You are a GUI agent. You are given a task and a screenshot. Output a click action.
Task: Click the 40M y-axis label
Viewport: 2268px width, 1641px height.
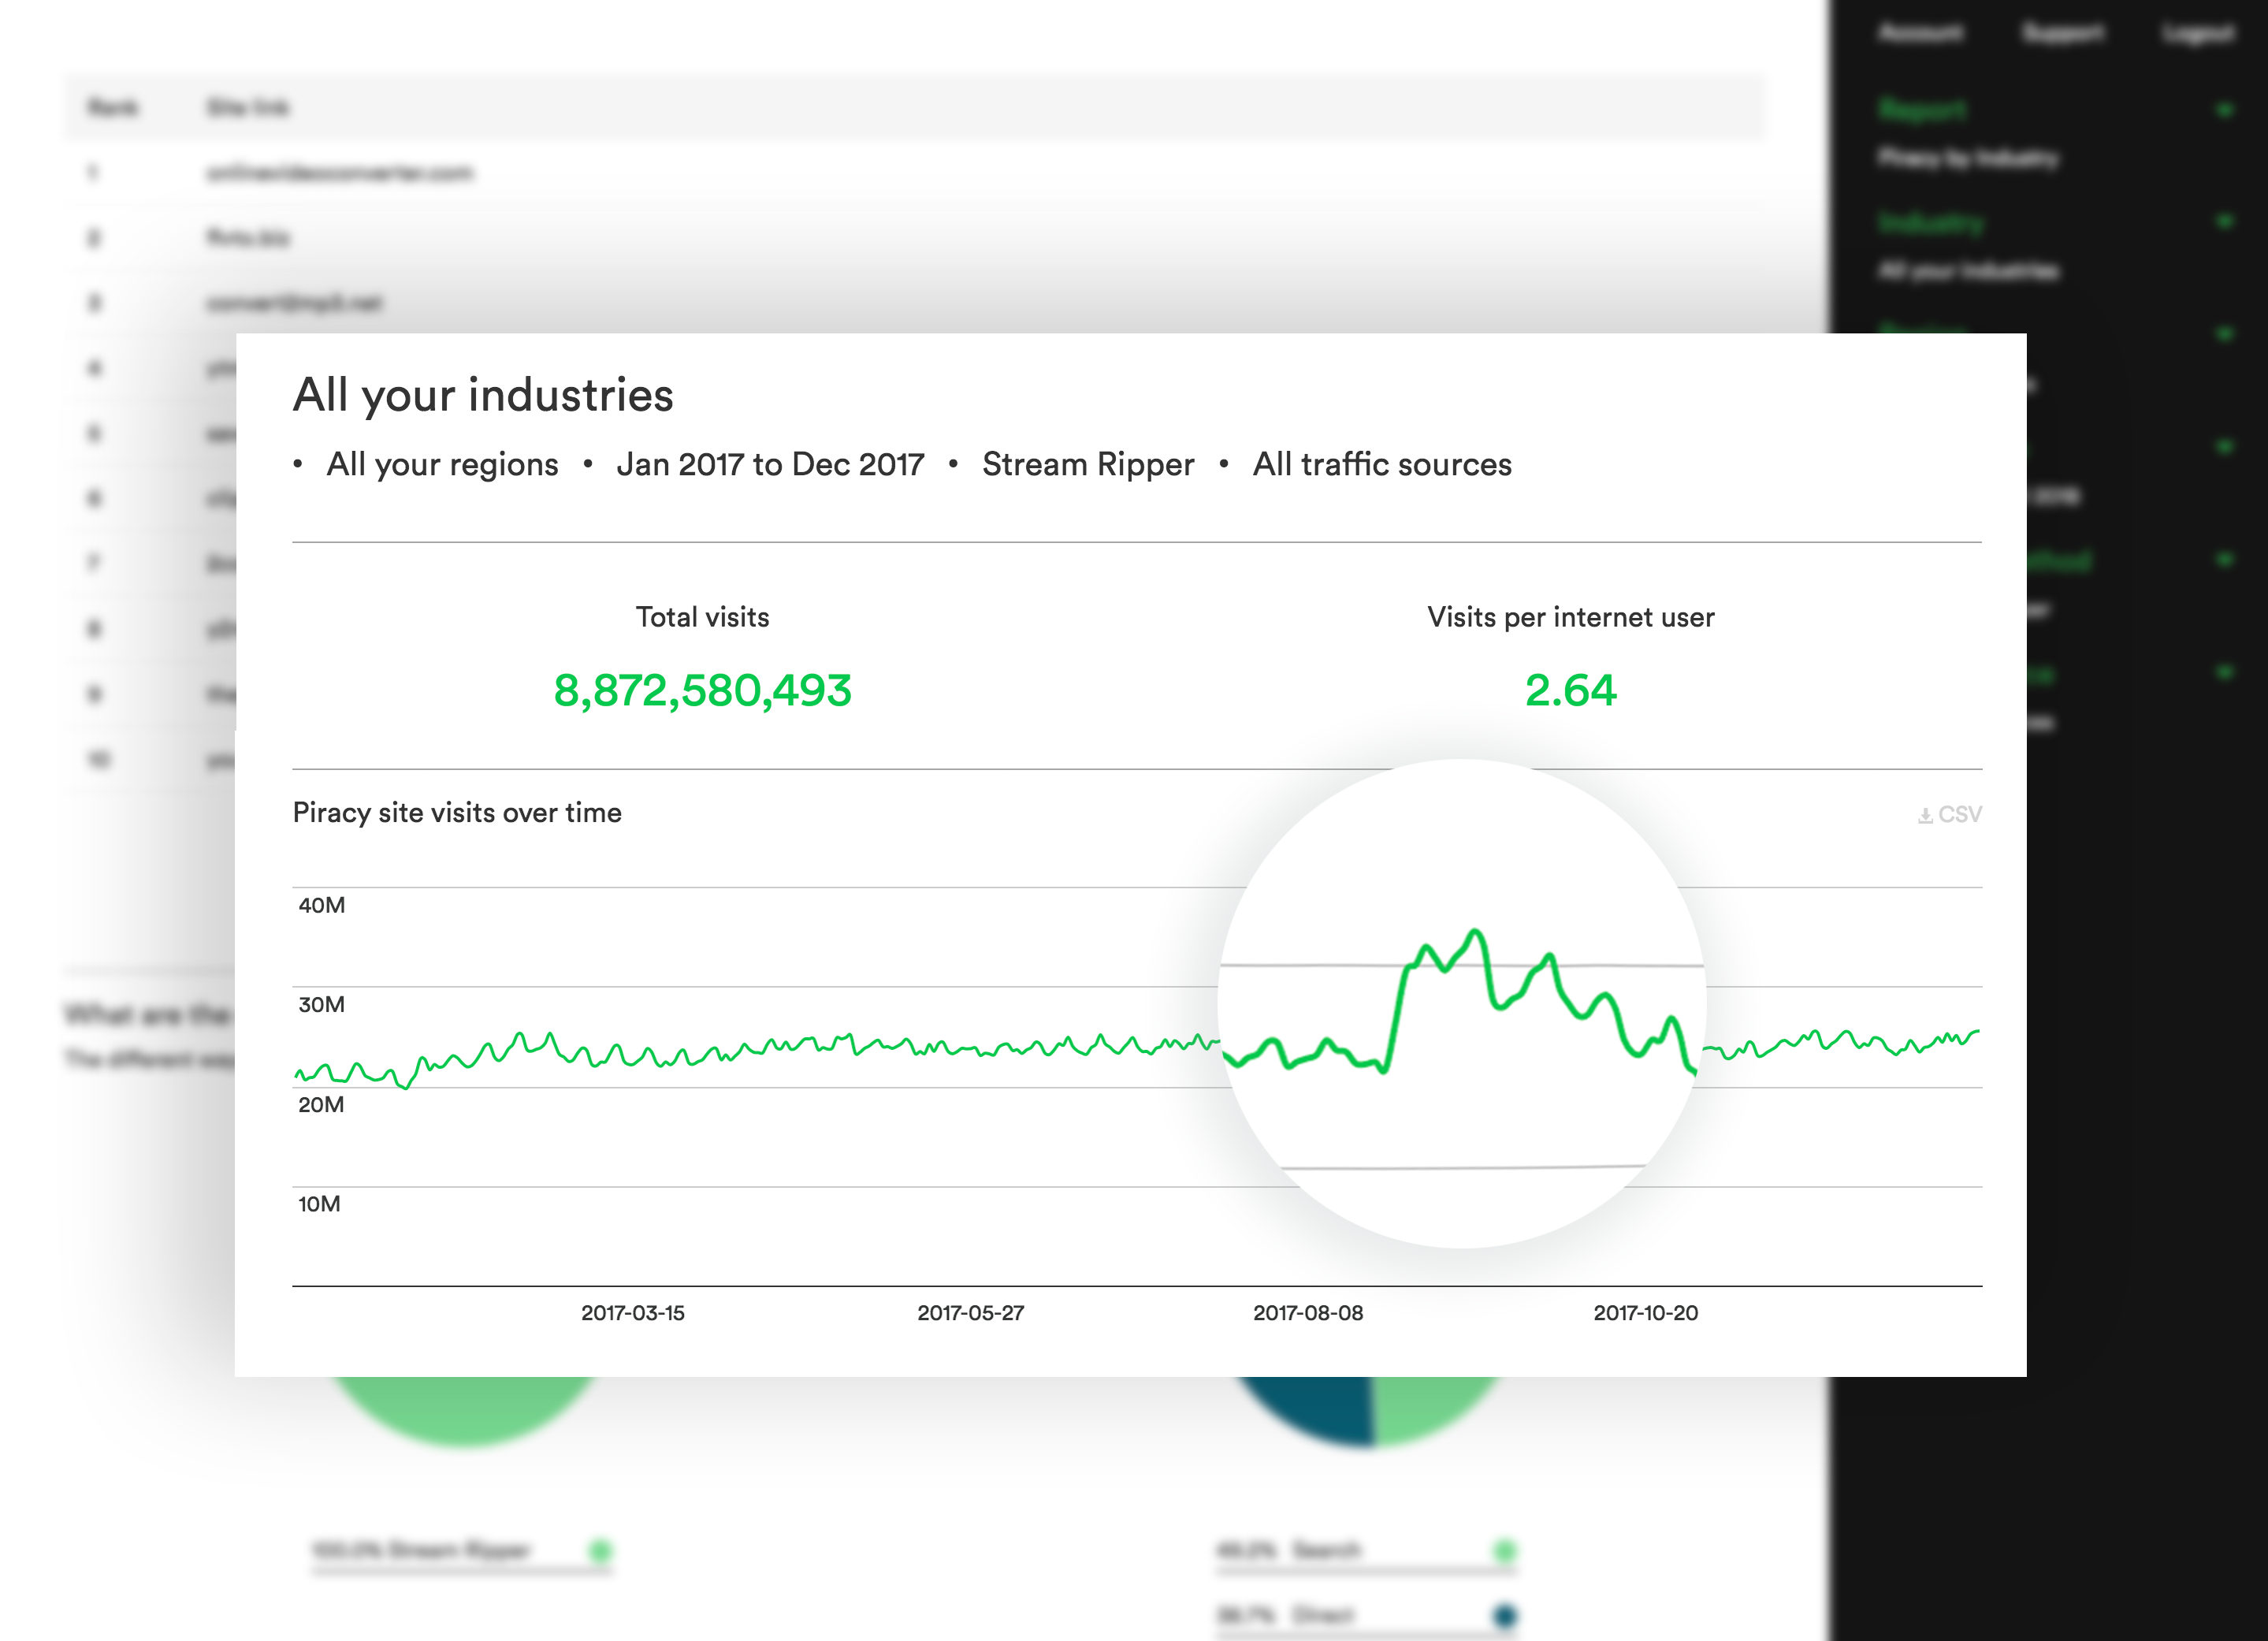322,906
